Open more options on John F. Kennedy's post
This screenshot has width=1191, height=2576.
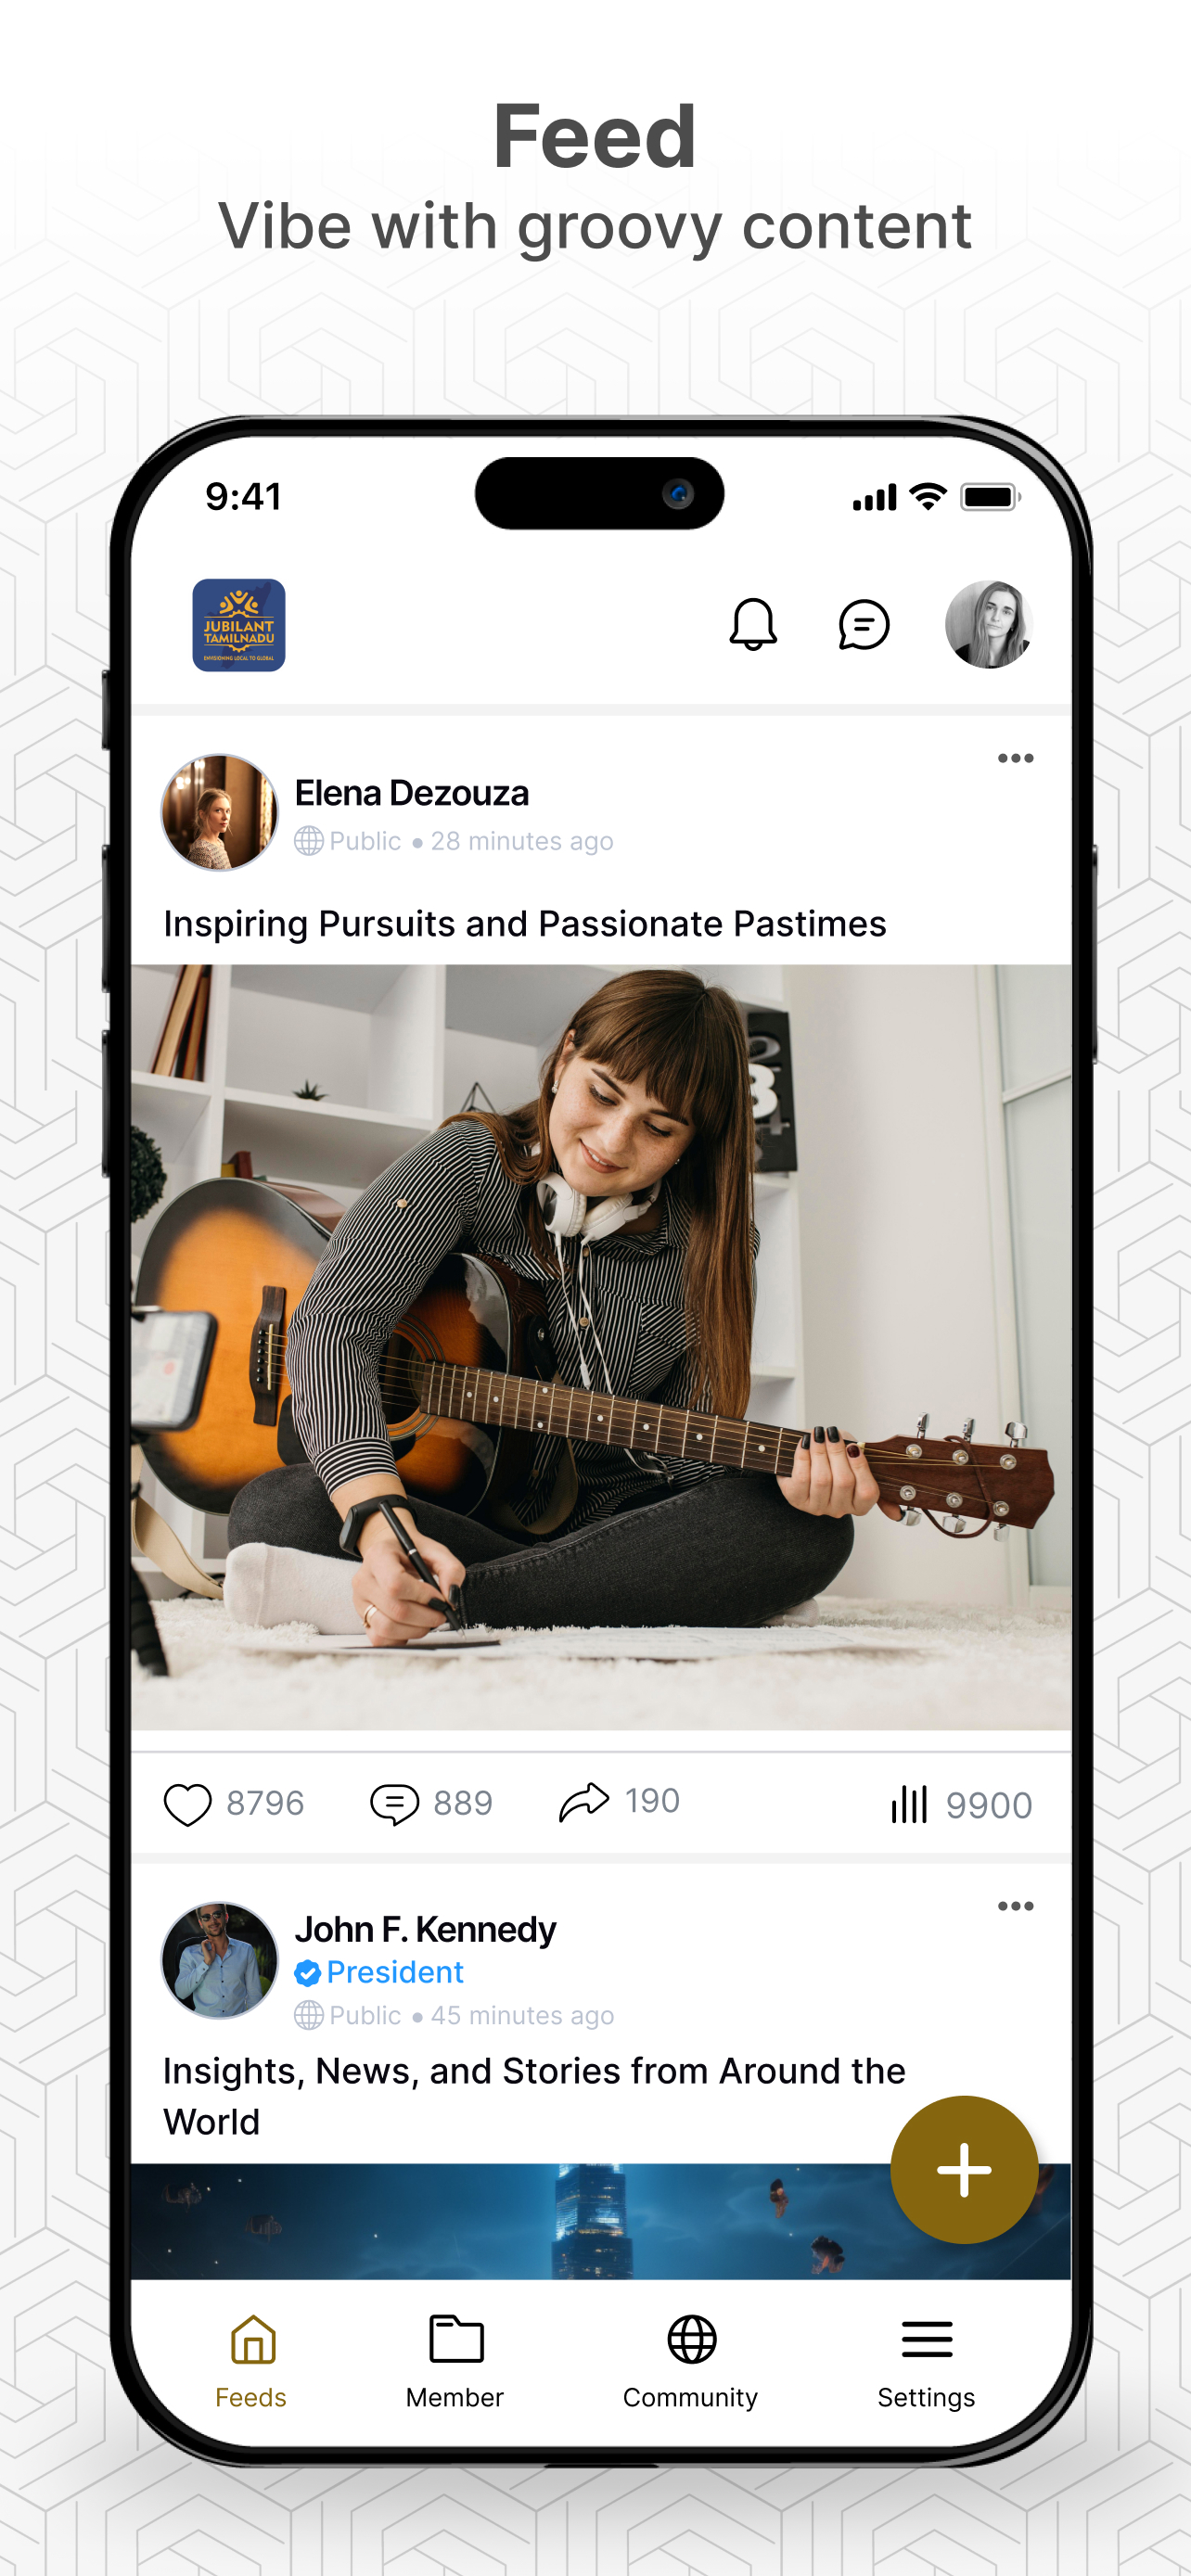coord(1015,1906)
